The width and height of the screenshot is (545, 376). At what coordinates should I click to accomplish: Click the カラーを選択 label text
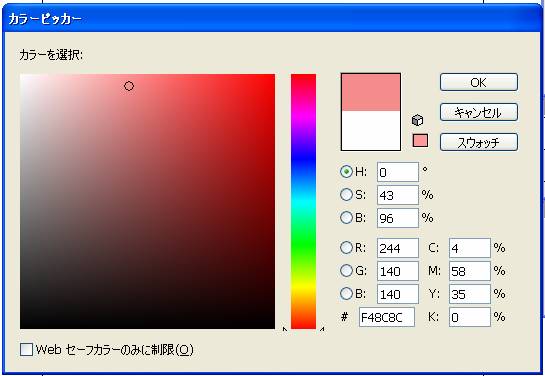coord(51,55)
